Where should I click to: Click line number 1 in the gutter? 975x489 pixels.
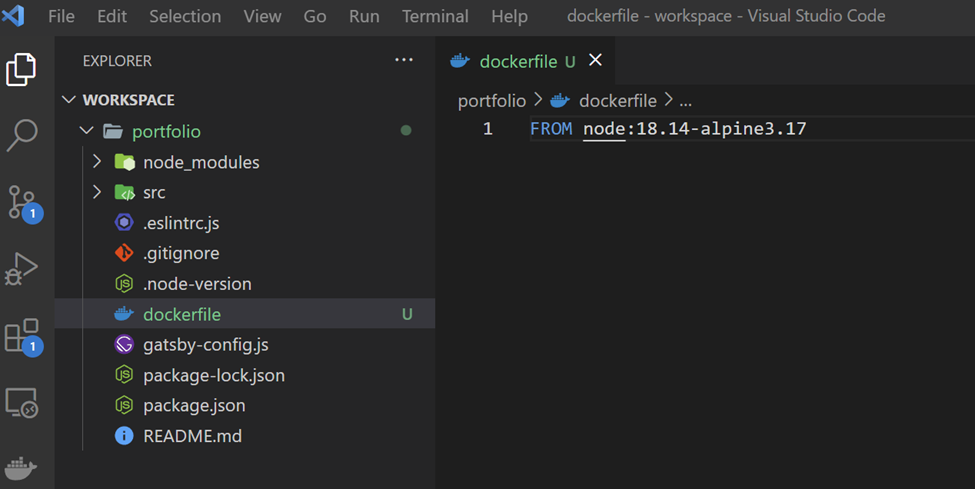488,129
